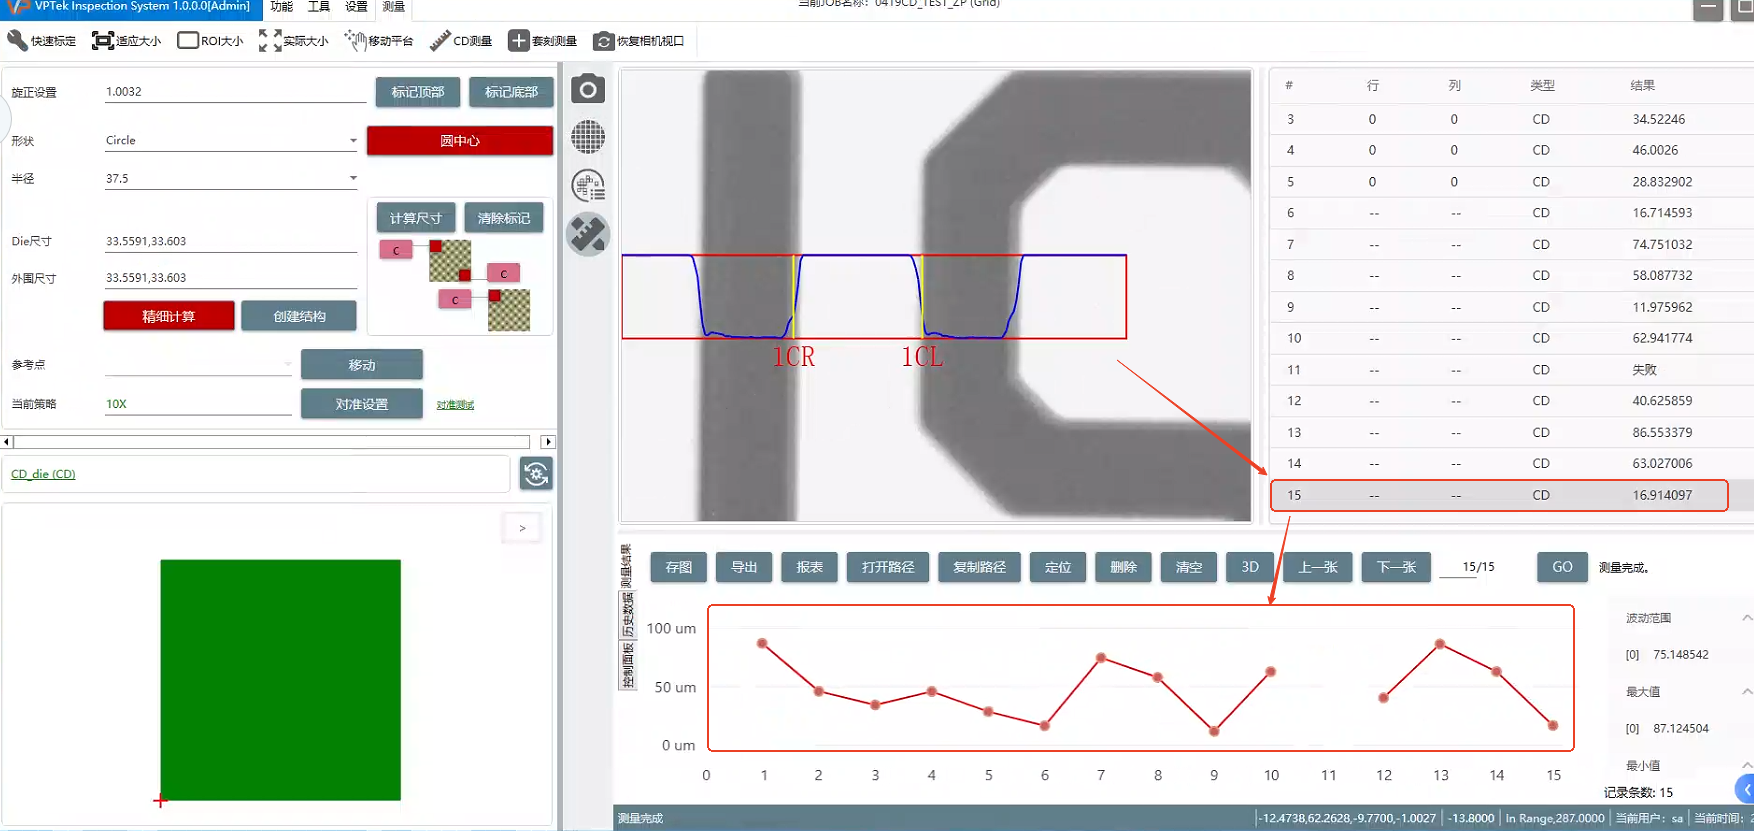
Task: Click the red 精细计算 button
Action: [168, 316]
